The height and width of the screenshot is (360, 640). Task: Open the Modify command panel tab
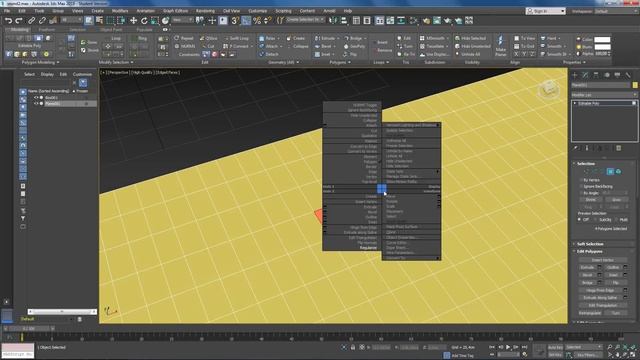coord(585,75)
